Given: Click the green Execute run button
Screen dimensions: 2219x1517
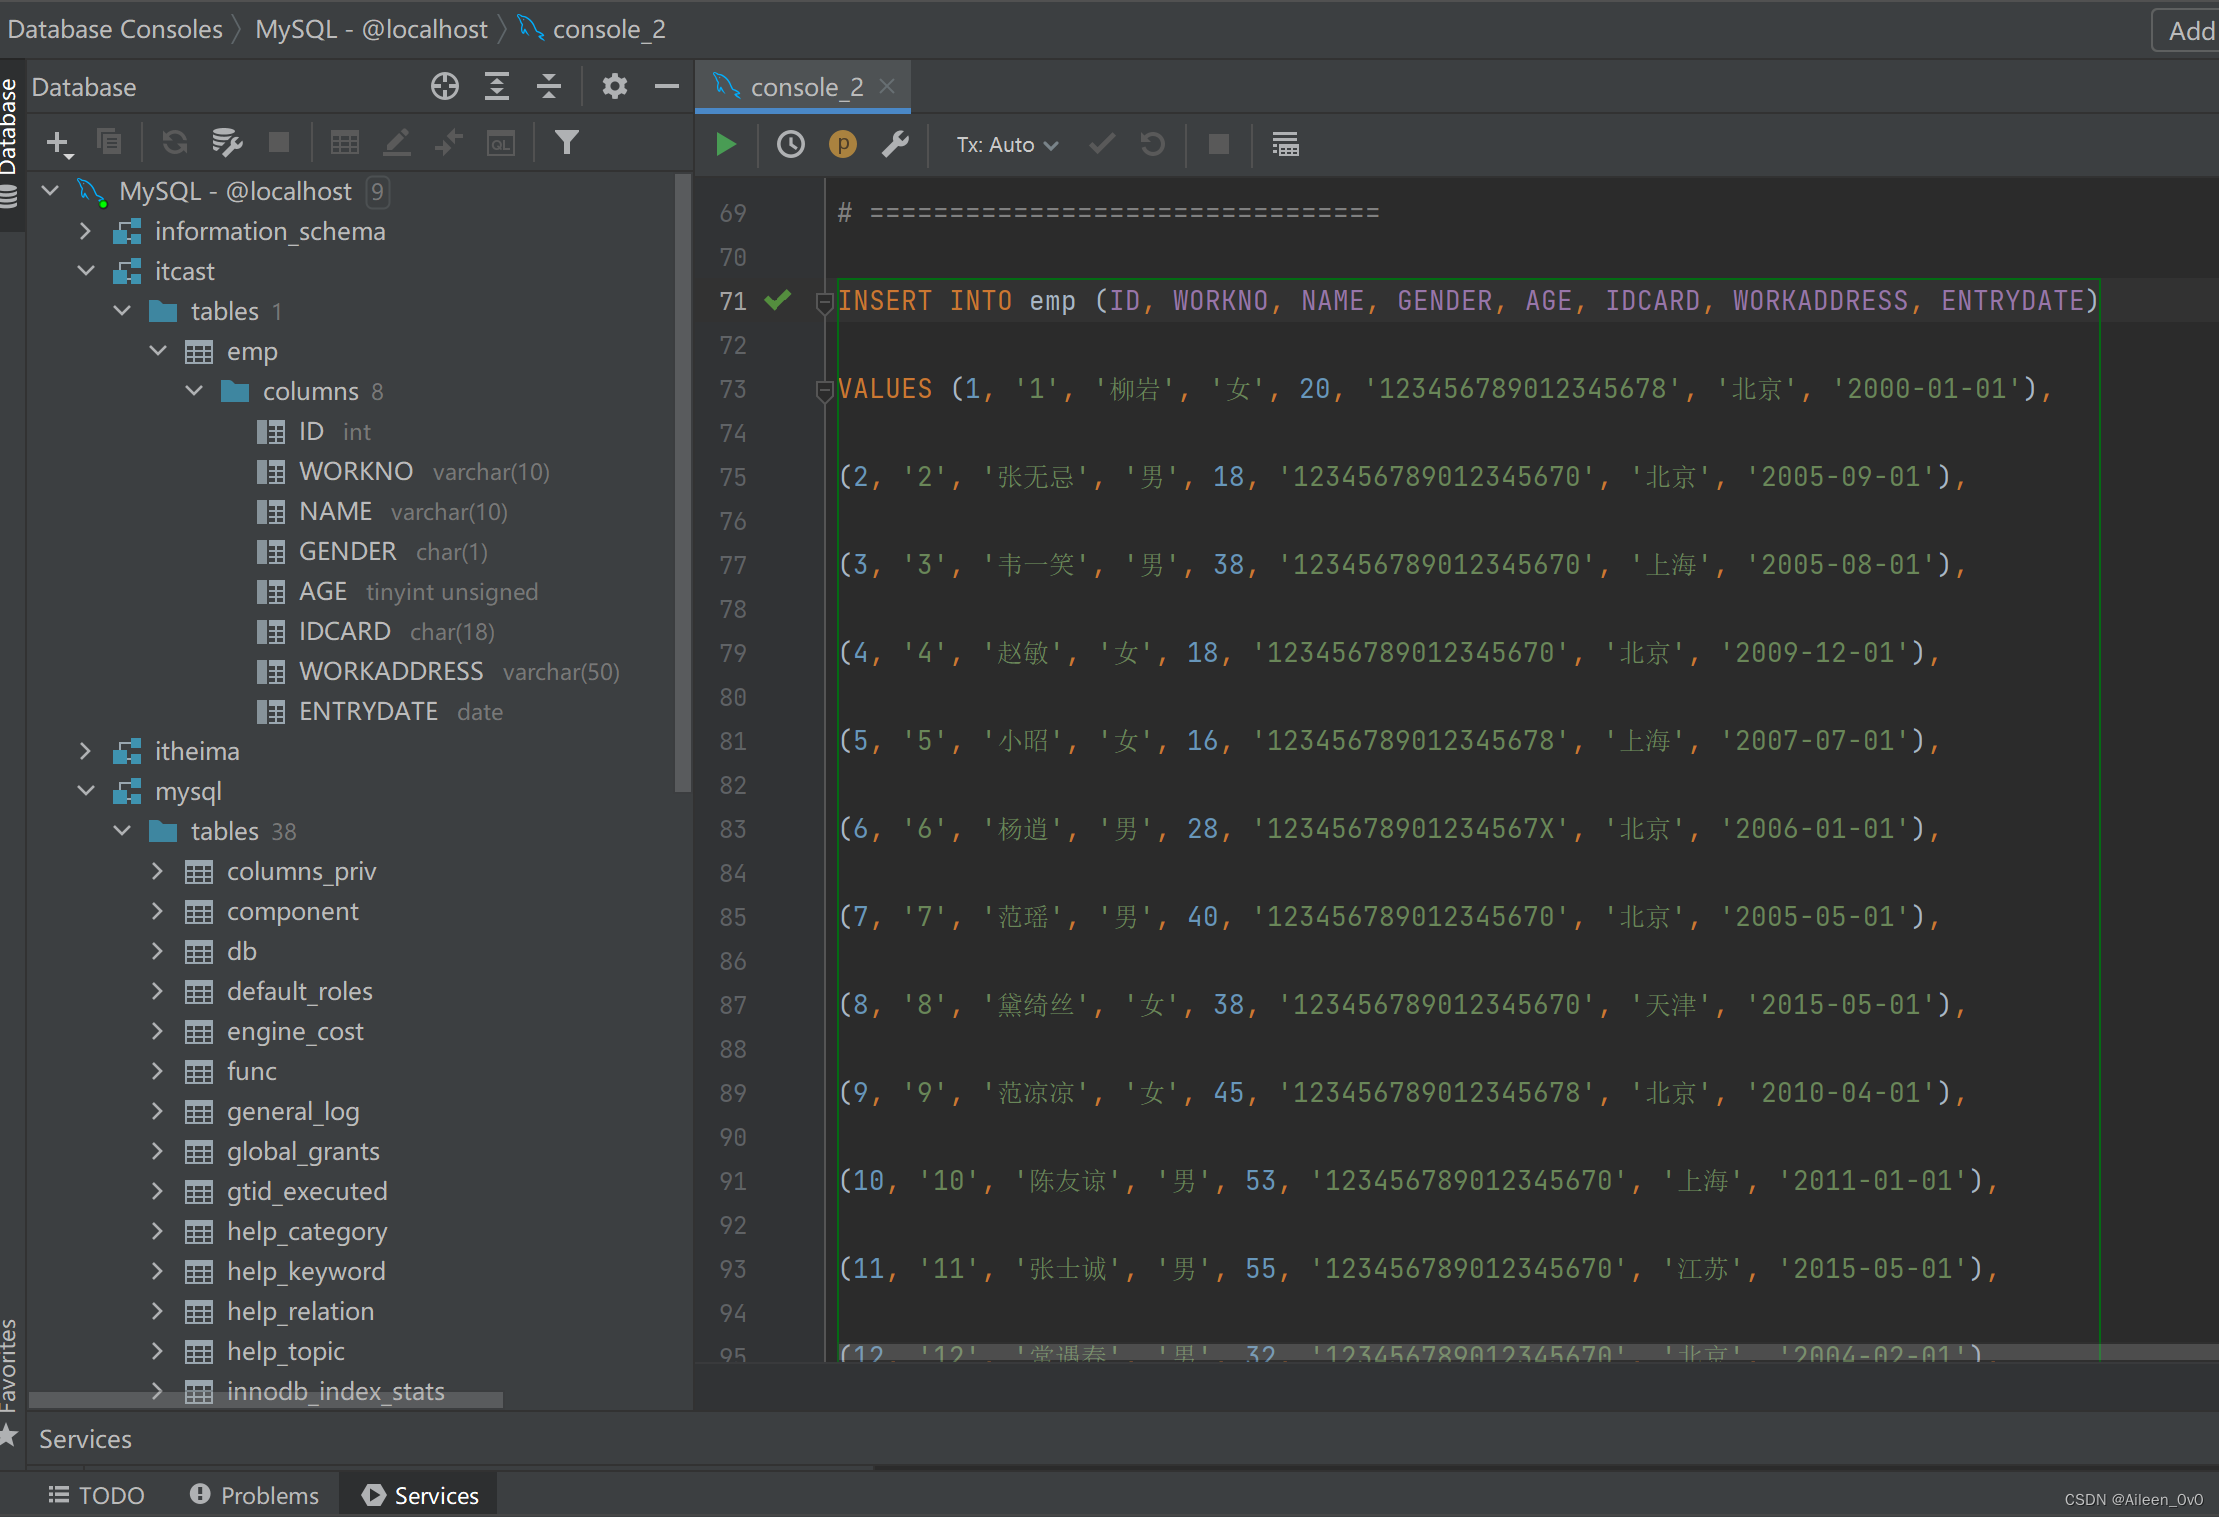Looking at the screenshot, I should point(726,145).
